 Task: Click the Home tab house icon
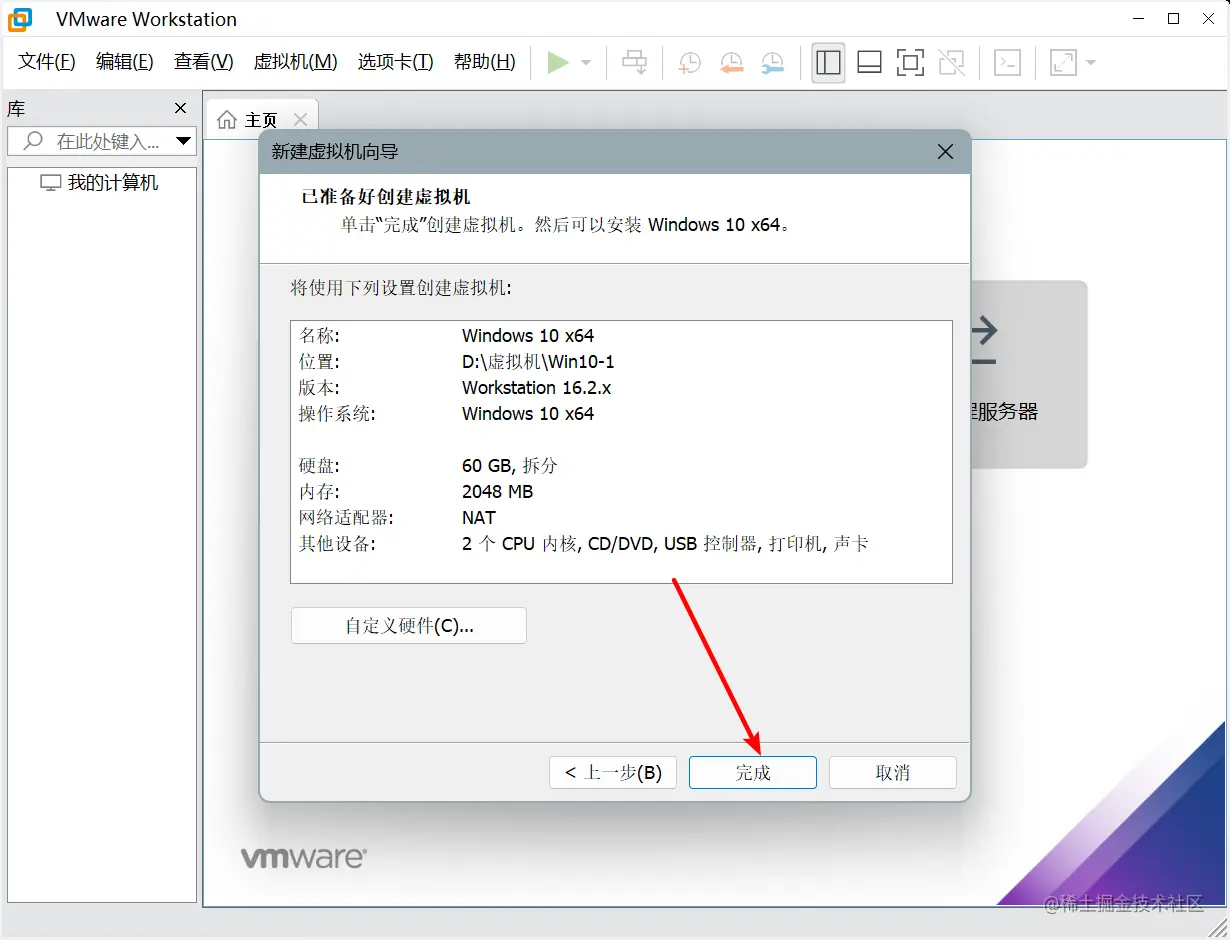pos(227,120)
